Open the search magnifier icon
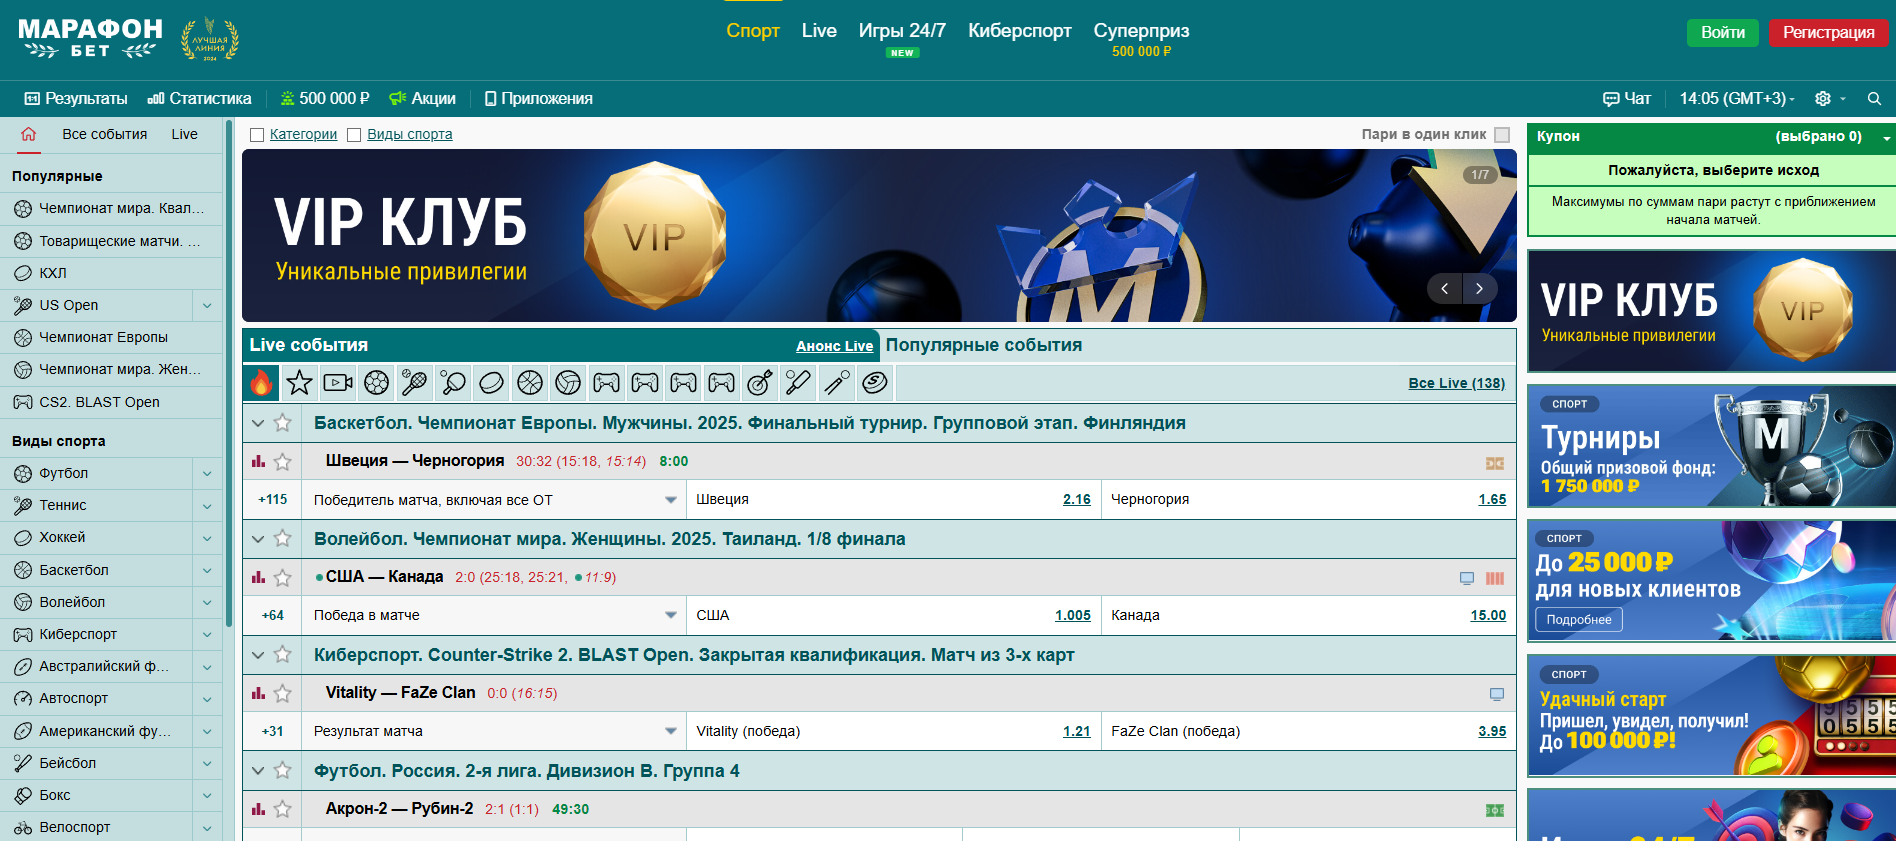The height and width of the screenshot is (841, 1896). point(1874,99)
